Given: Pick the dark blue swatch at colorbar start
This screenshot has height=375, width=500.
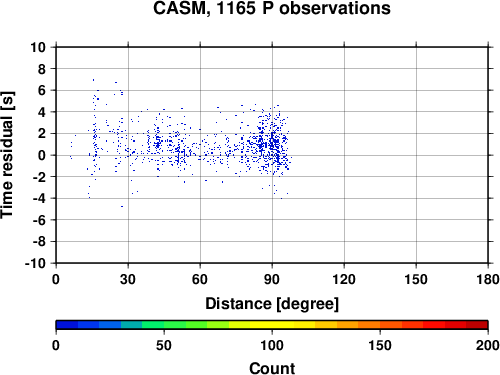Looking at the screenshot, I should click(x=67, y=325).
